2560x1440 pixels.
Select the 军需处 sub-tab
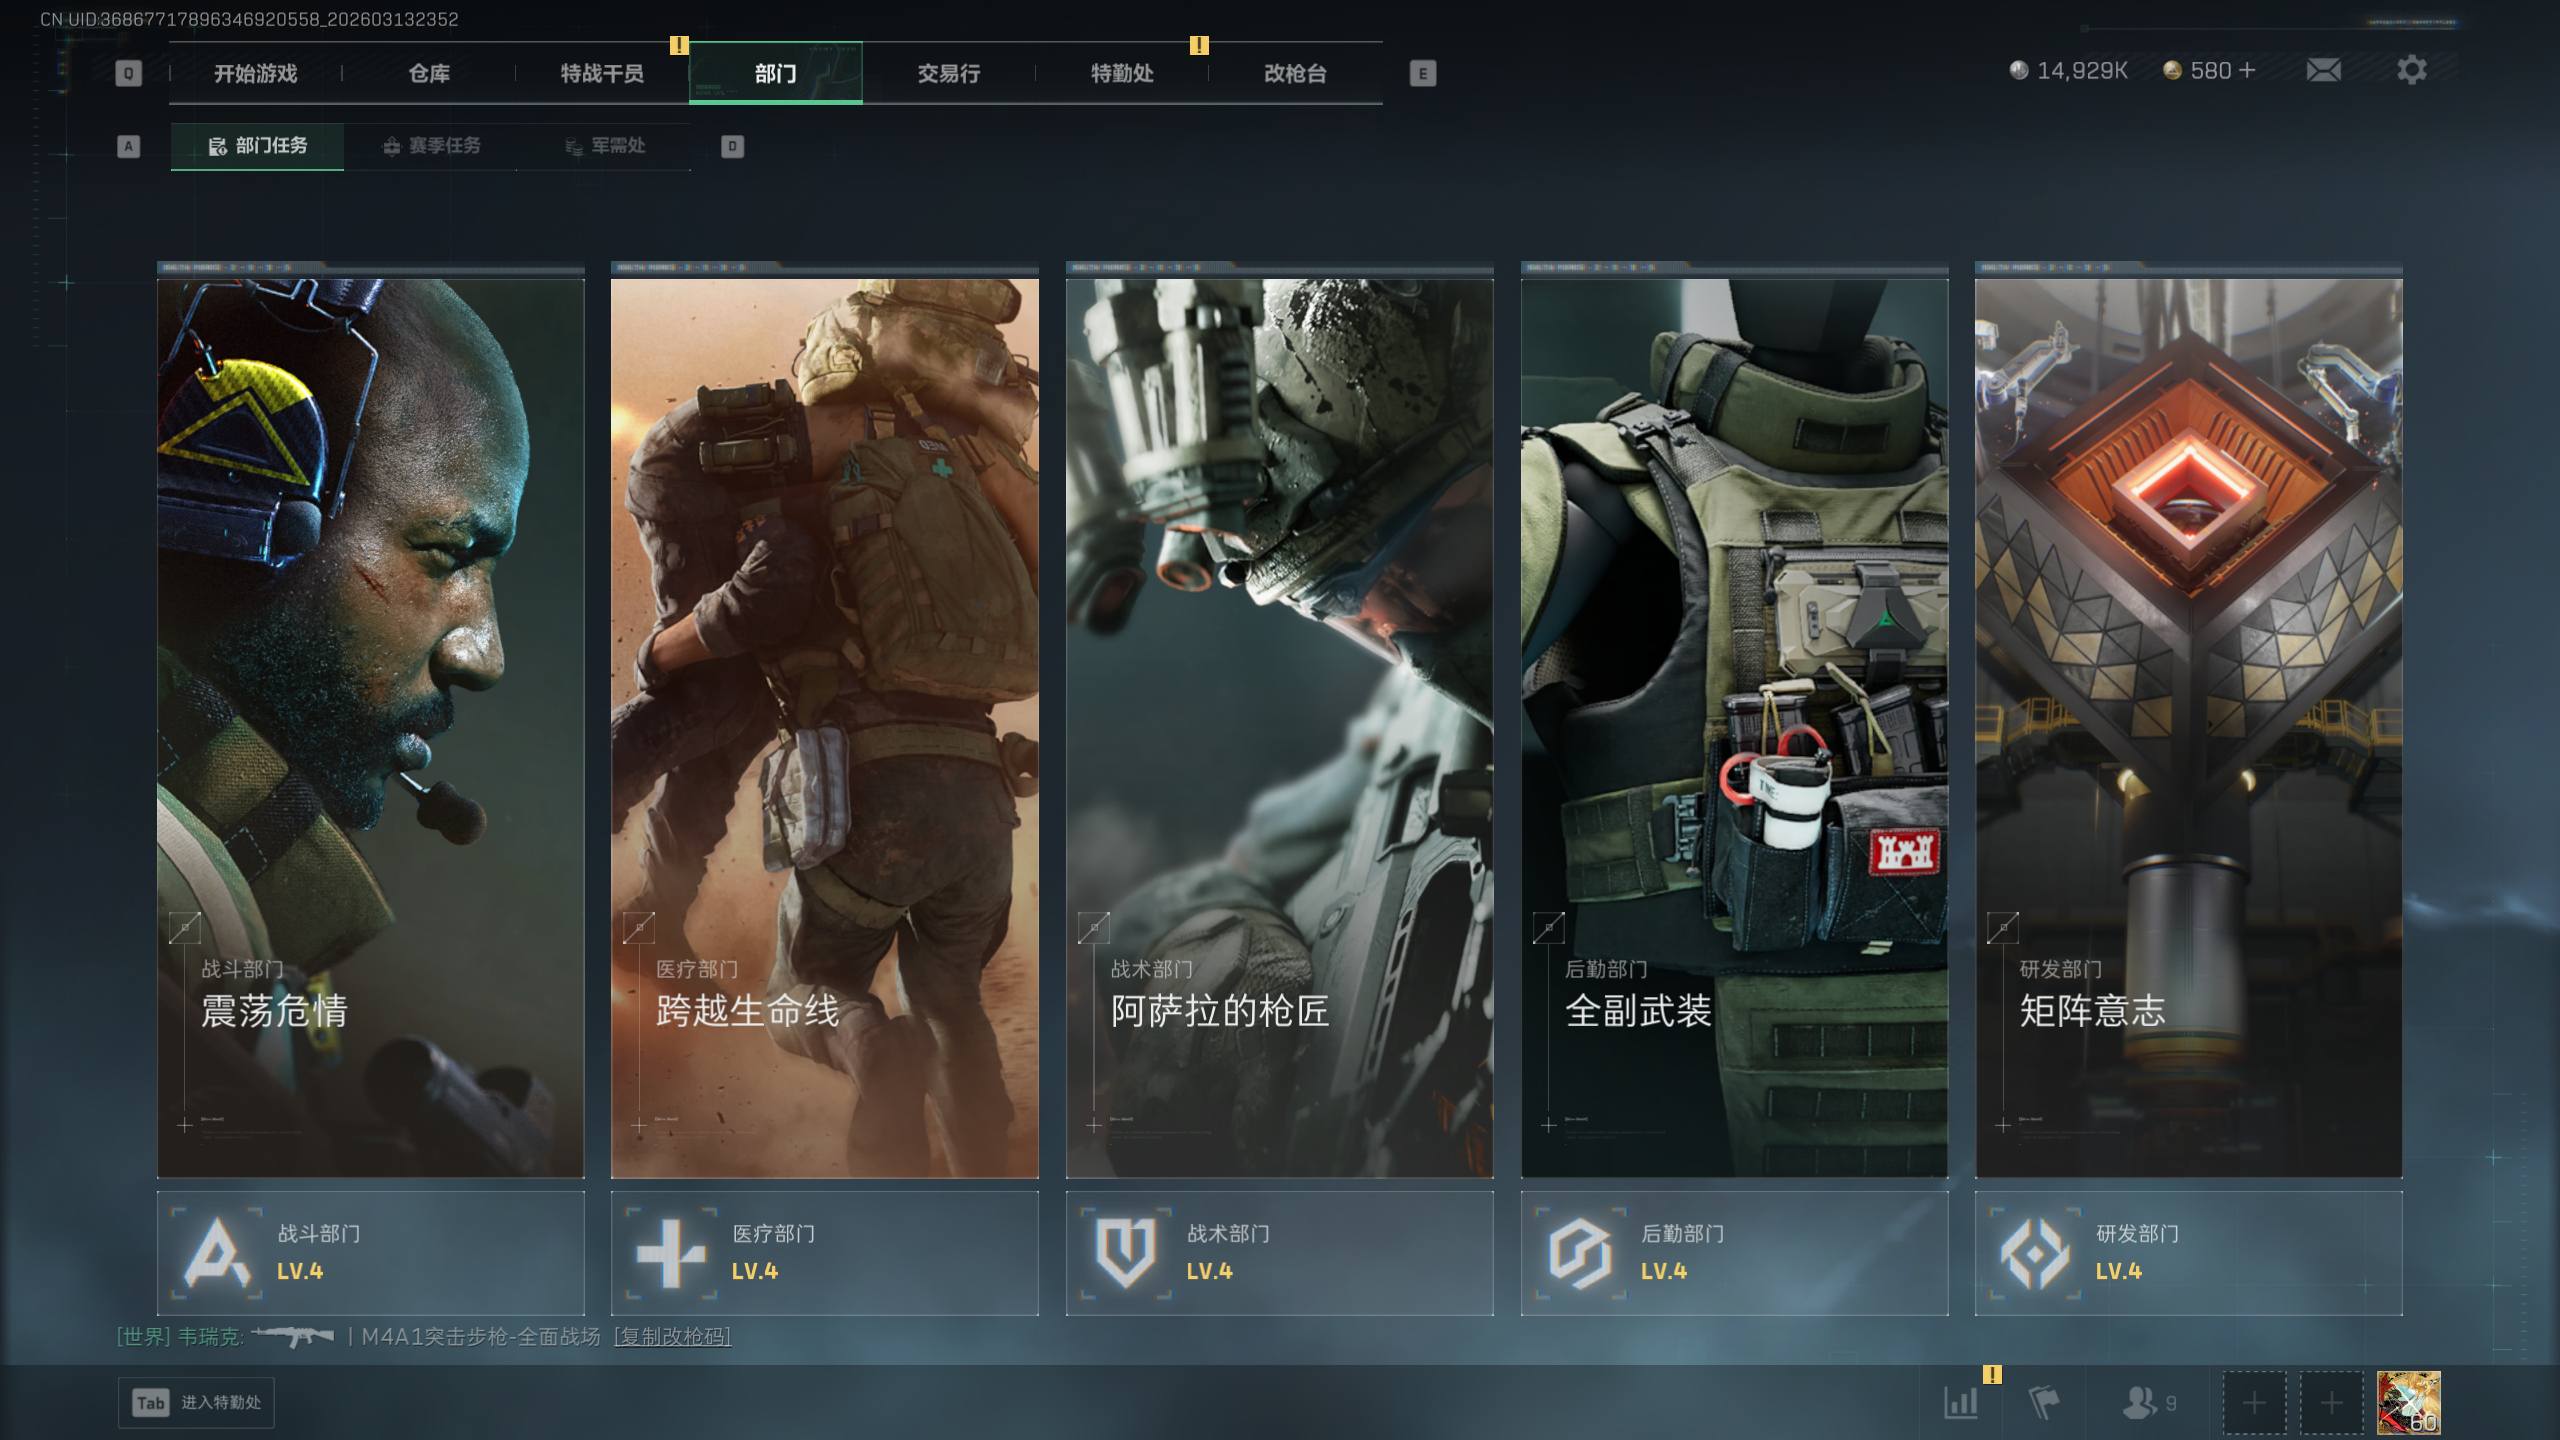coord(605,146)
